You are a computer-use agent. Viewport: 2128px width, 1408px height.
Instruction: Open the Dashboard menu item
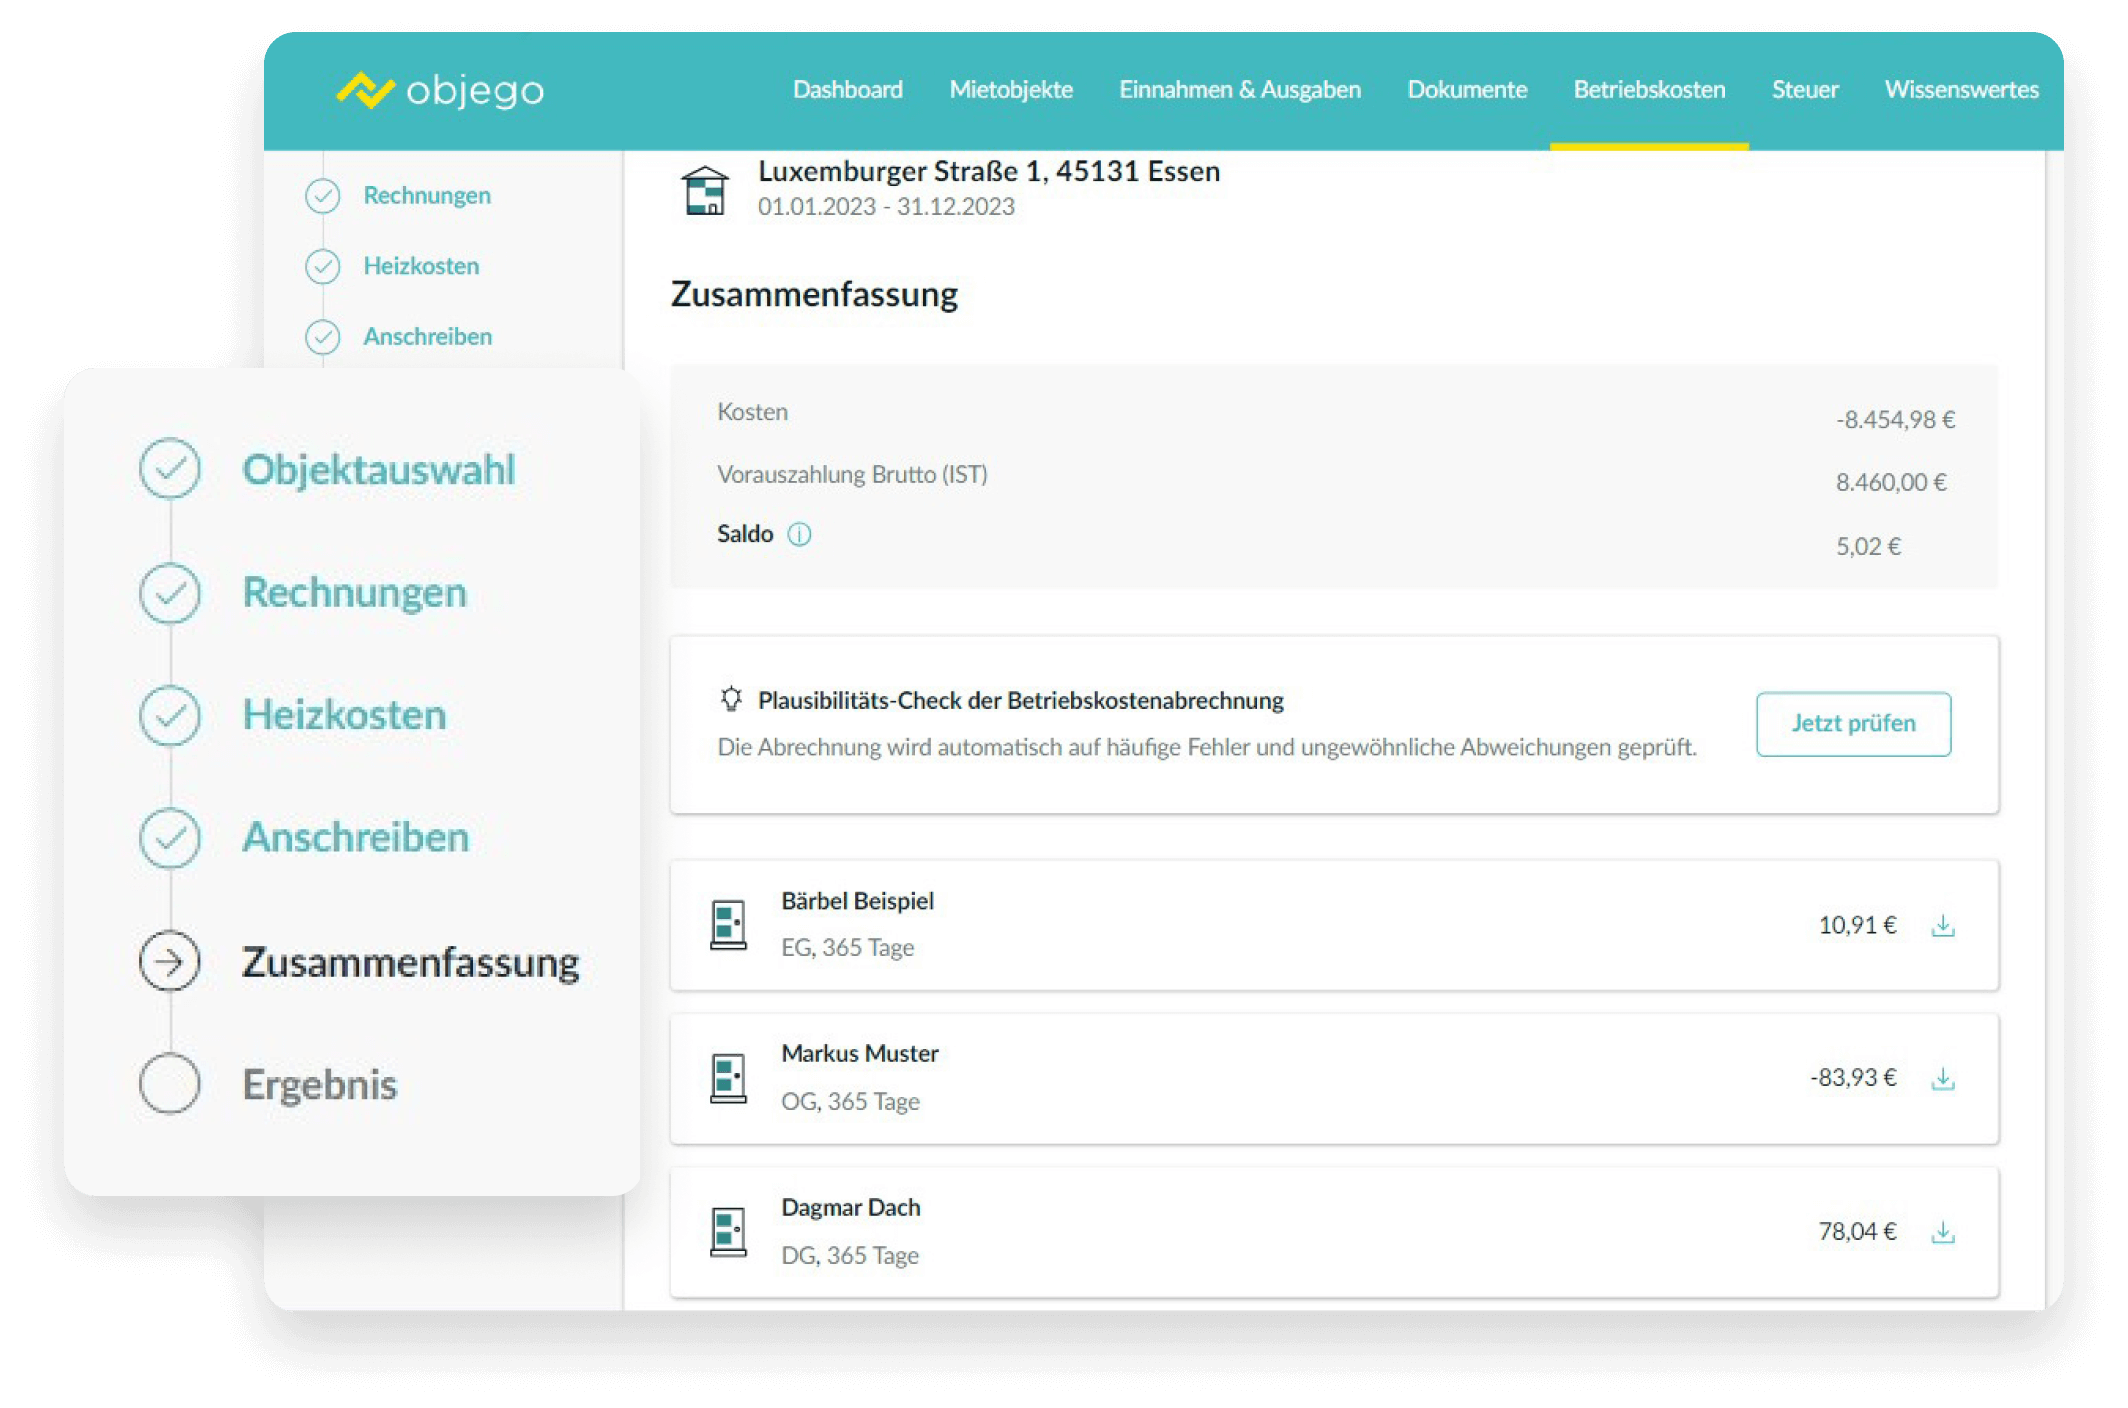[x=847, y=90]
